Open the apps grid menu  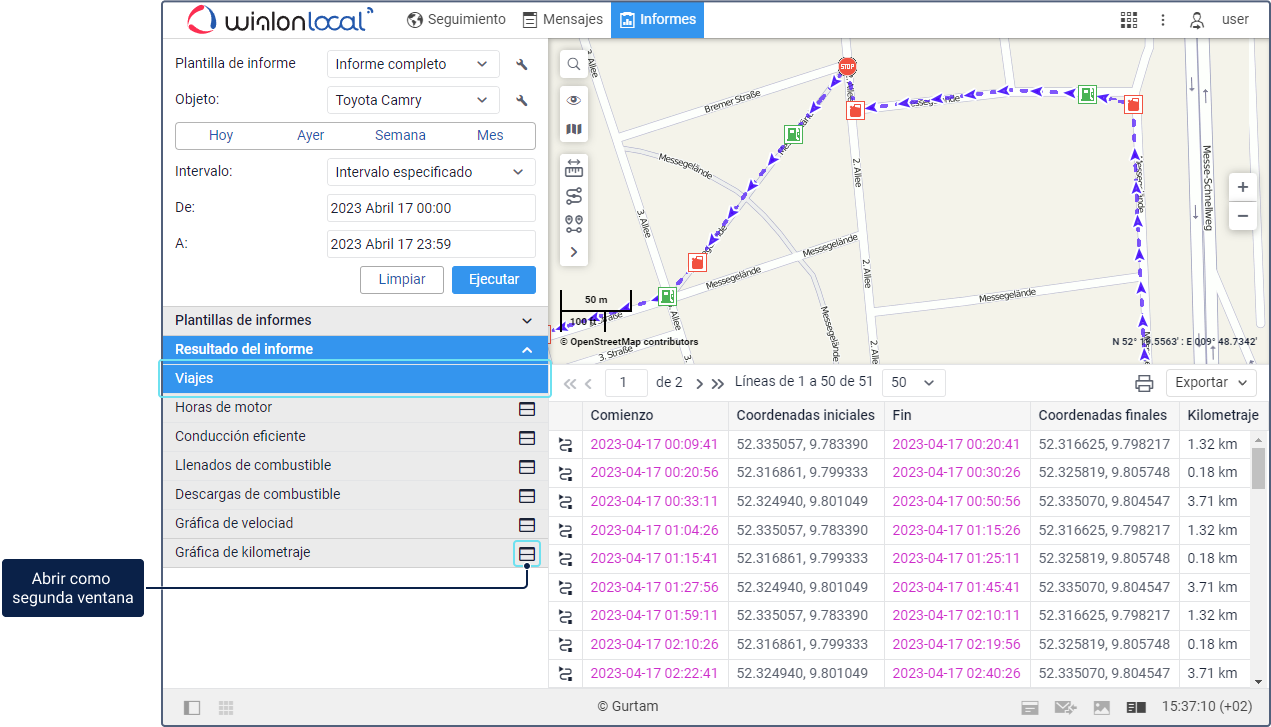1129,19
